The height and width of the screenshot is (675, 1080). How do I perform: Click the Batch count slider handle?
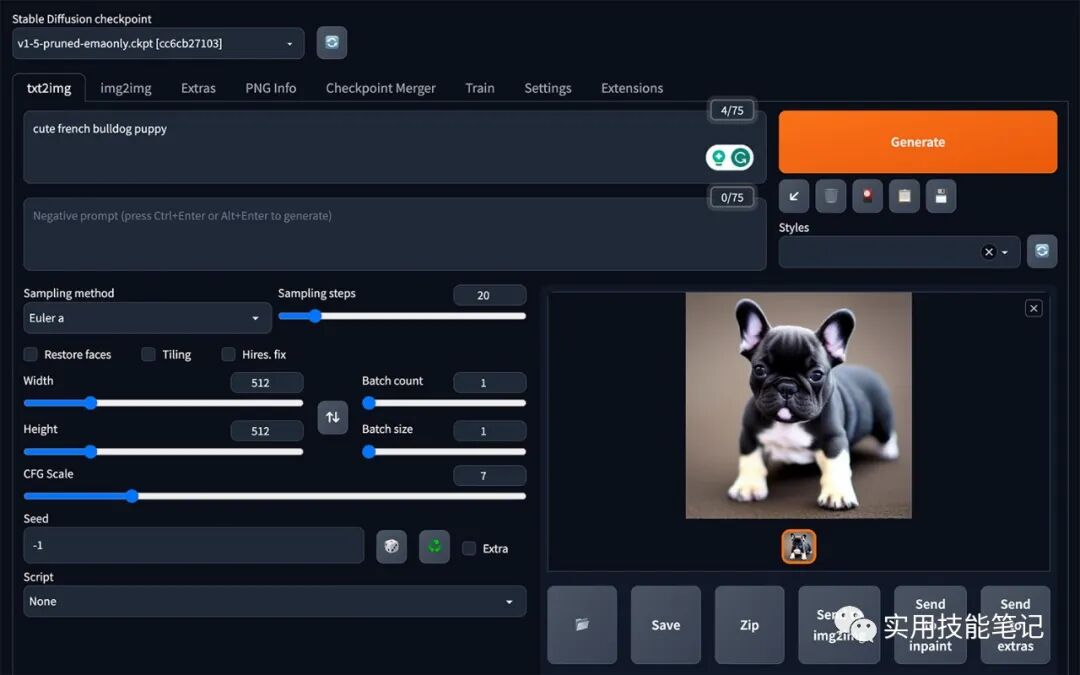368,403
